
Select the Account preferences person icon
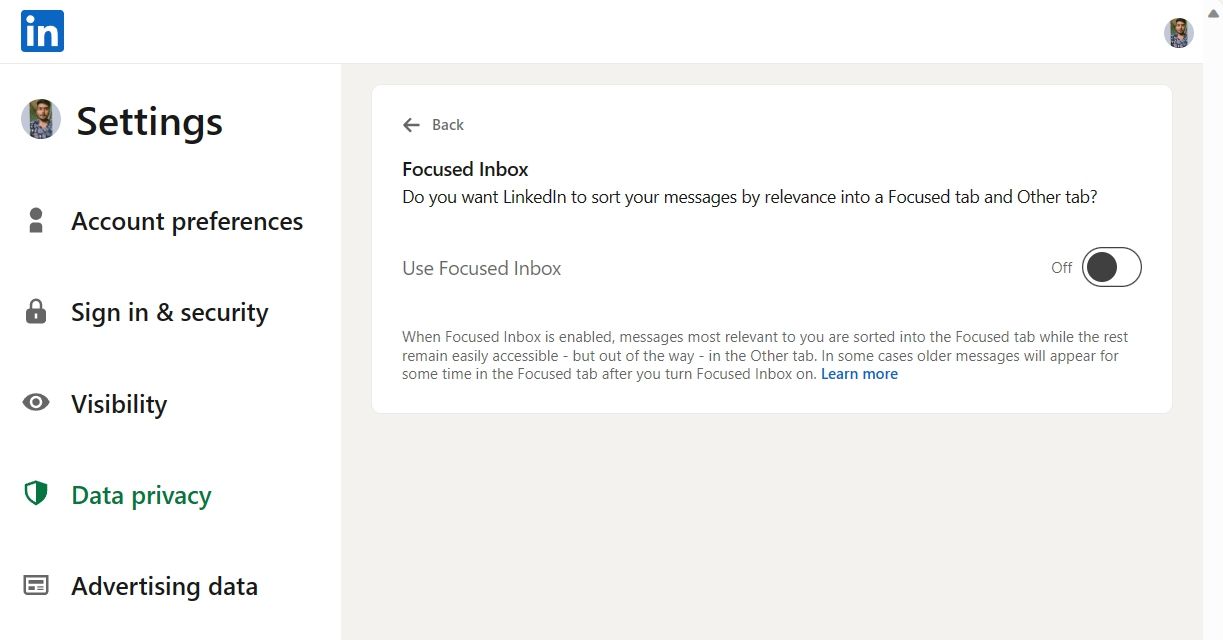(36, 220)
